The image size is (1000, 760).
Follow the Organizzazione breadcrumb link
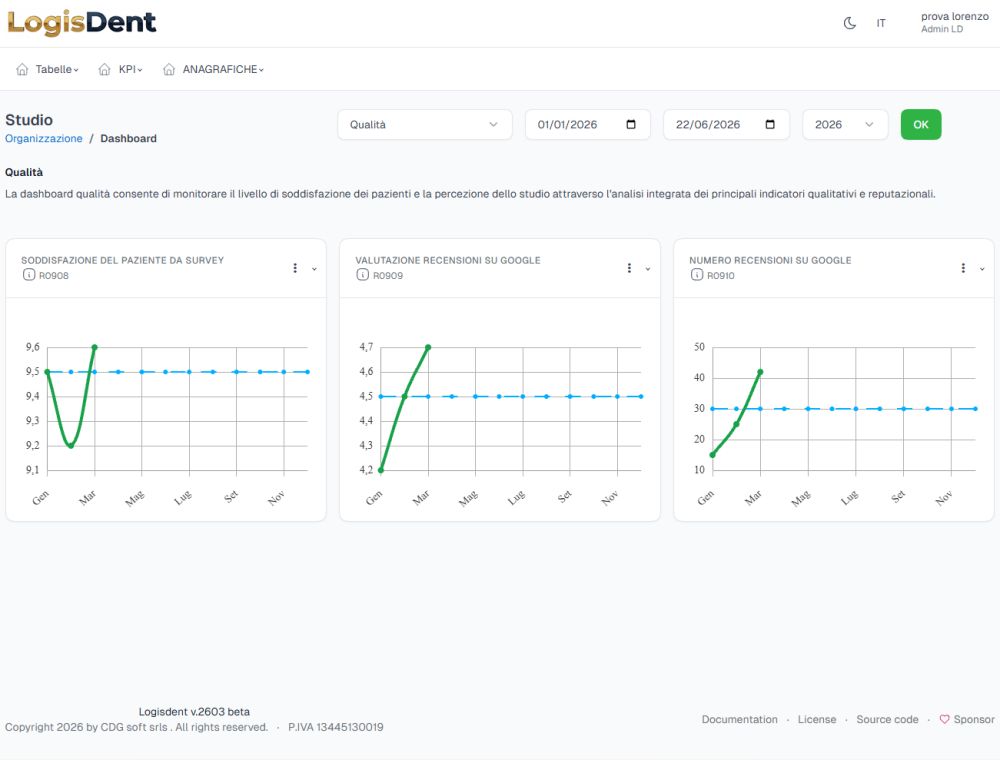click(43, 138)
